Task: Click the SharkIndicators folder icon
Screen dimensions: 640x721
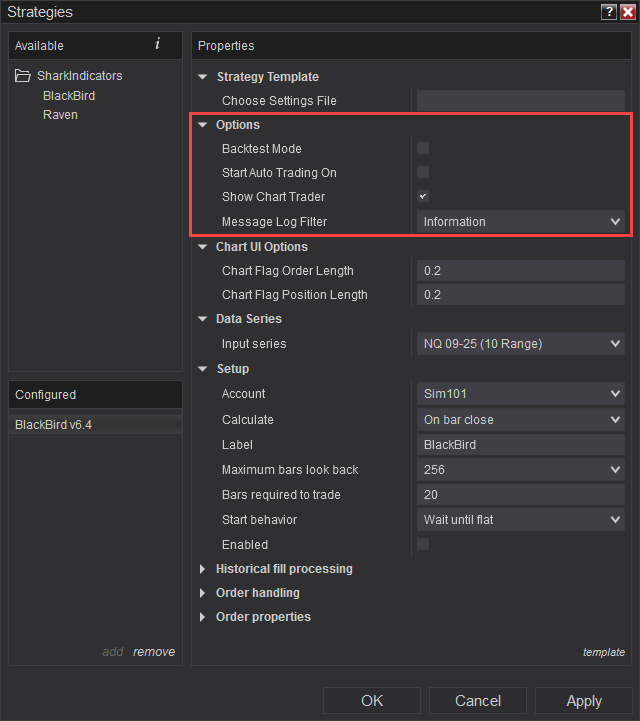Action: 23,75
